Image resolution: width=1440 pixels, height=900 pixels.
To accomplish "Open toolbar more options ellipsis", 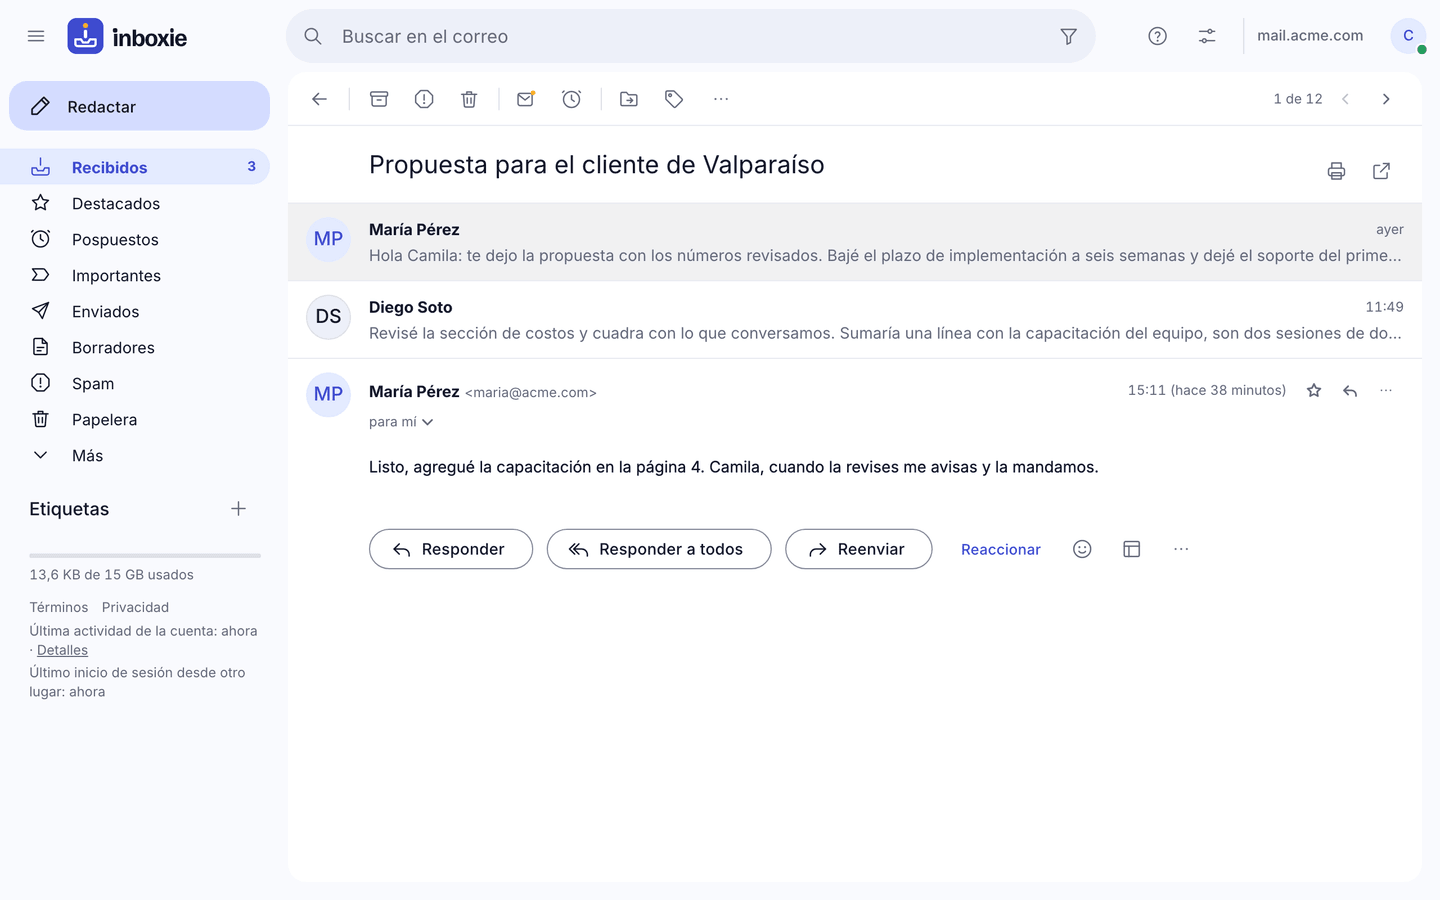I will [721, 99].
